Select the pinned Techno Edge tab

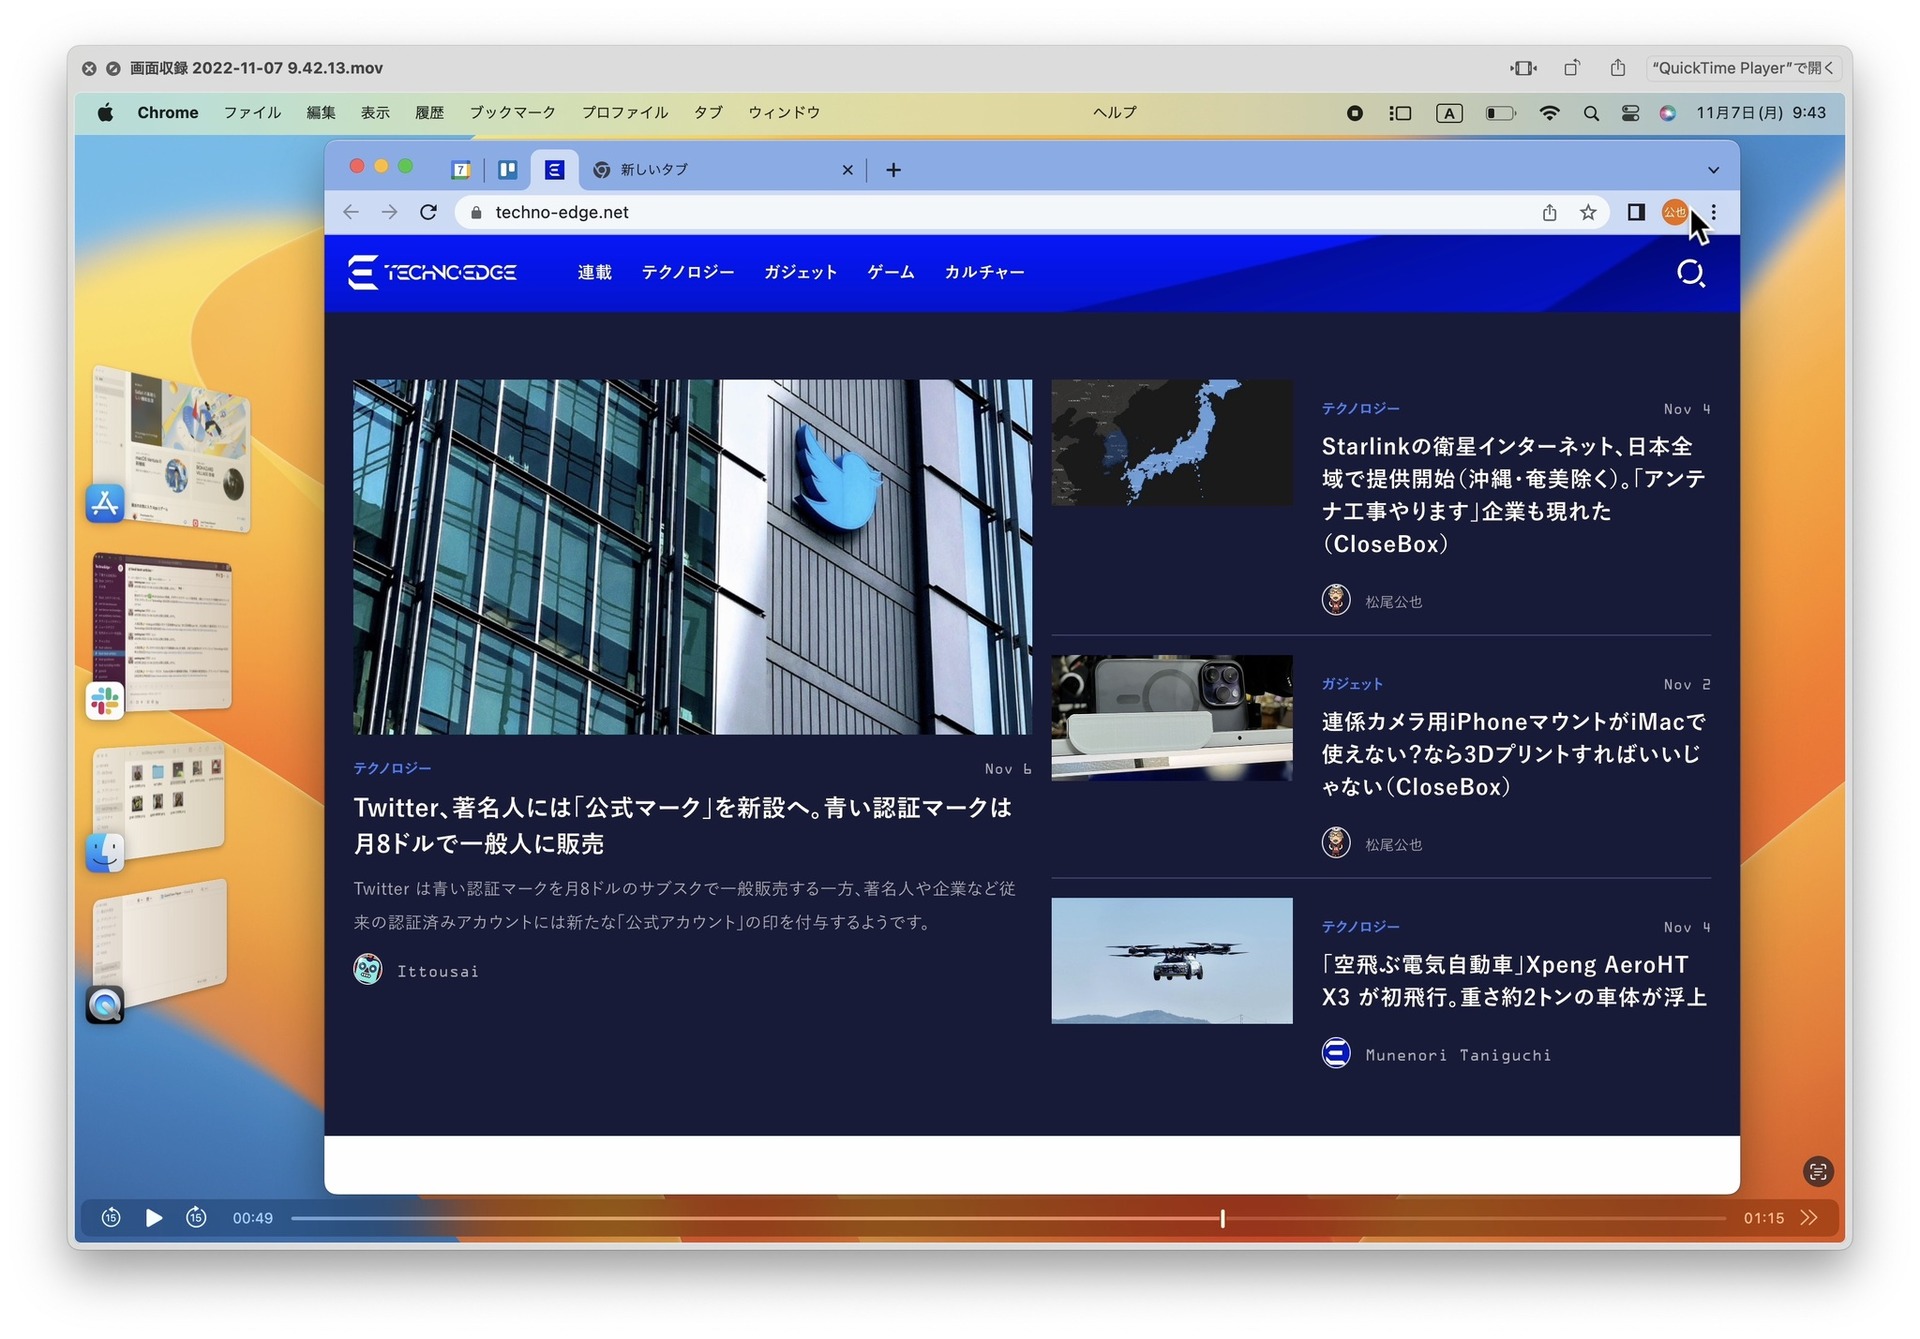[554, 170]
